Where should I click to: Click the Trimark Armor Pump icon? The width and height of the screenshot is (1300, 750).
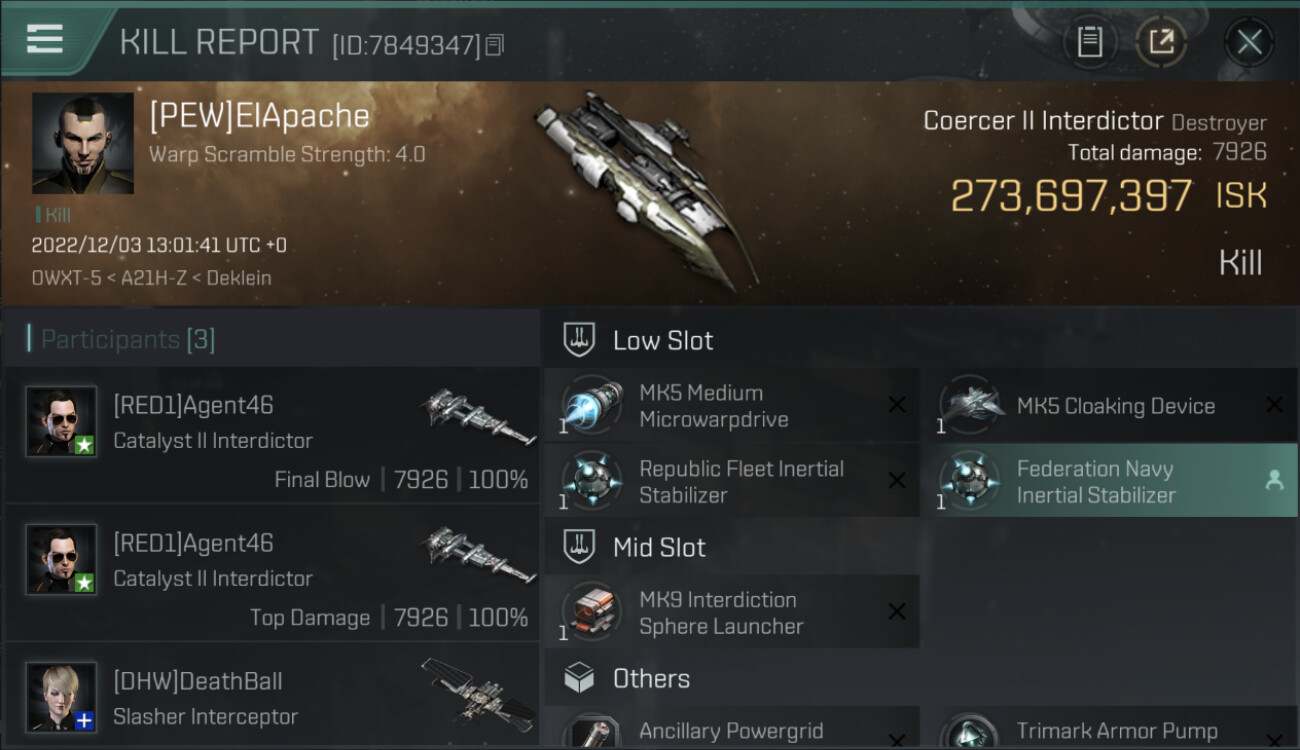[970, 732]
